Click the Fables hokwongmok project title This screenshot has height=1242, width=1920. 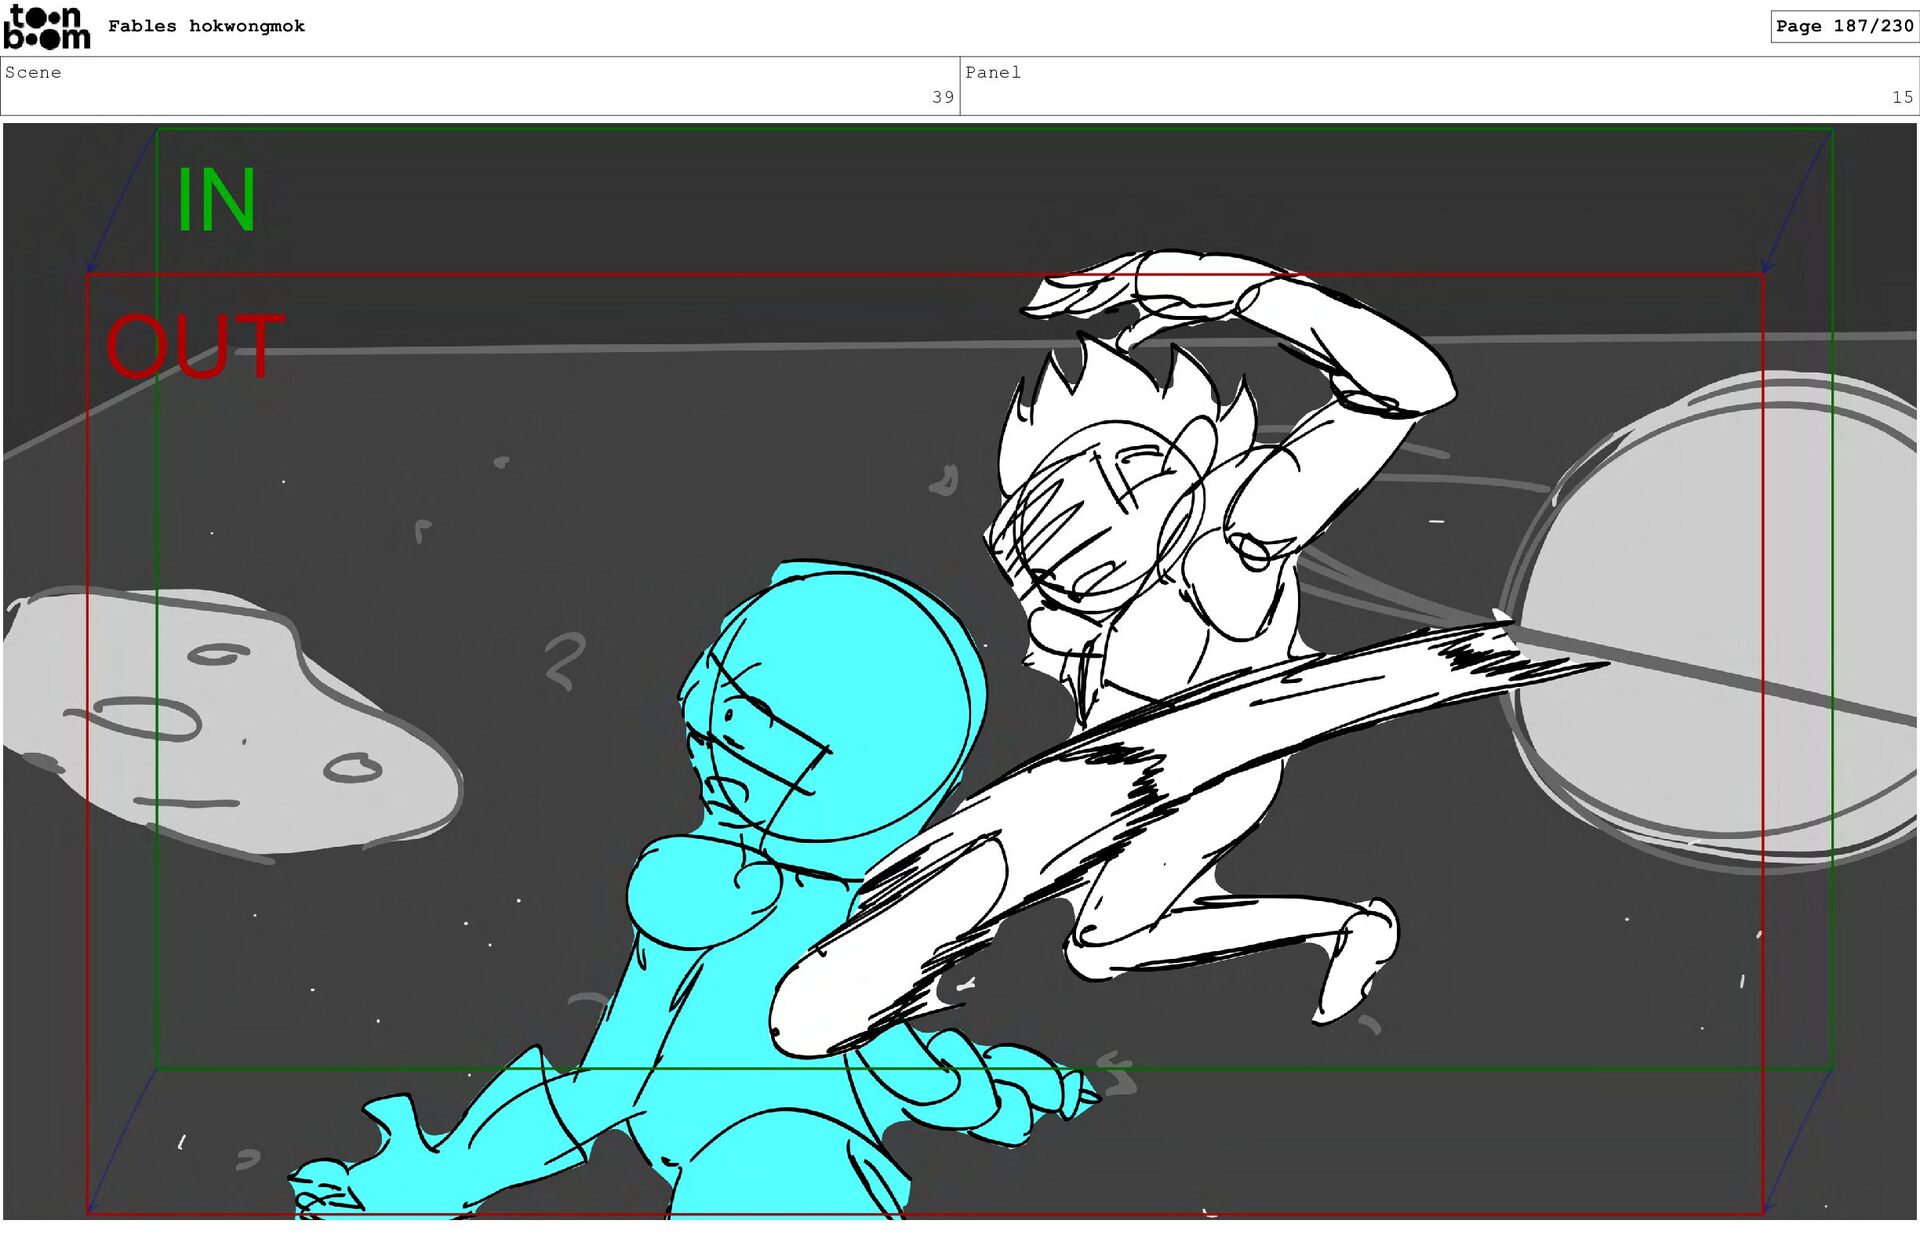point(206,26)
